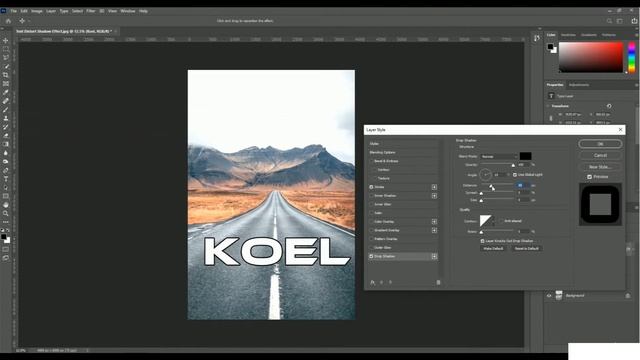Screen dimensions: 640x360
Task: Select the Brush tool
Action: click(6, 109)
